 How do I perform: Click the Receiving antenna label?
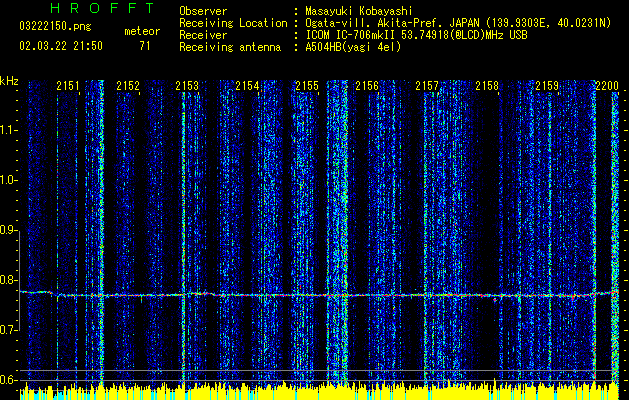click(x=230, y=47)
